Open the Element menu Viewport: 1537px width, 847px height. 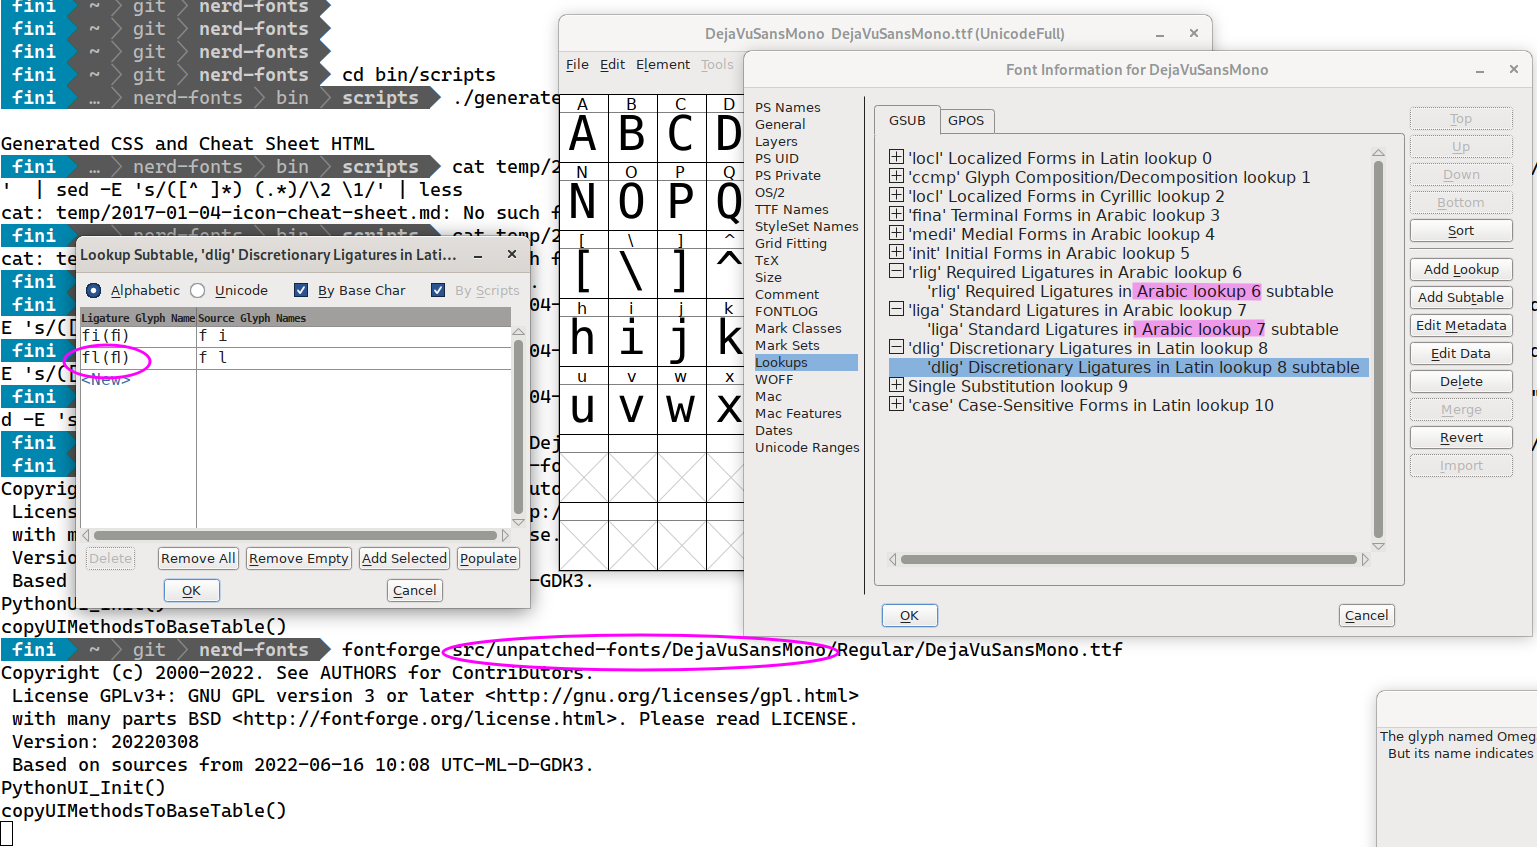click(662, 64)
